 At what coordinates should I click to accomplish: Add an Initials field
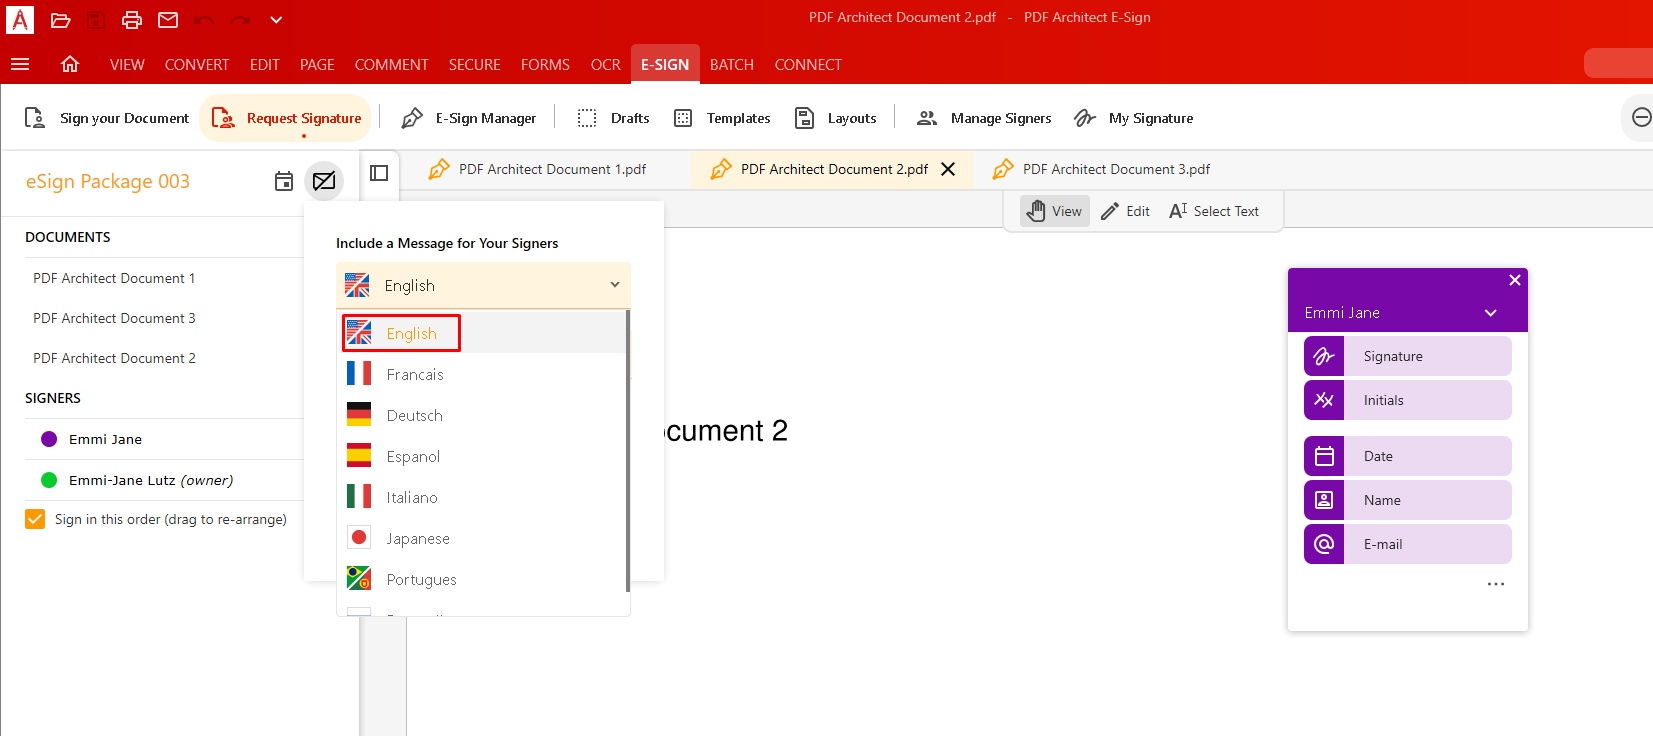(1408, 400)
